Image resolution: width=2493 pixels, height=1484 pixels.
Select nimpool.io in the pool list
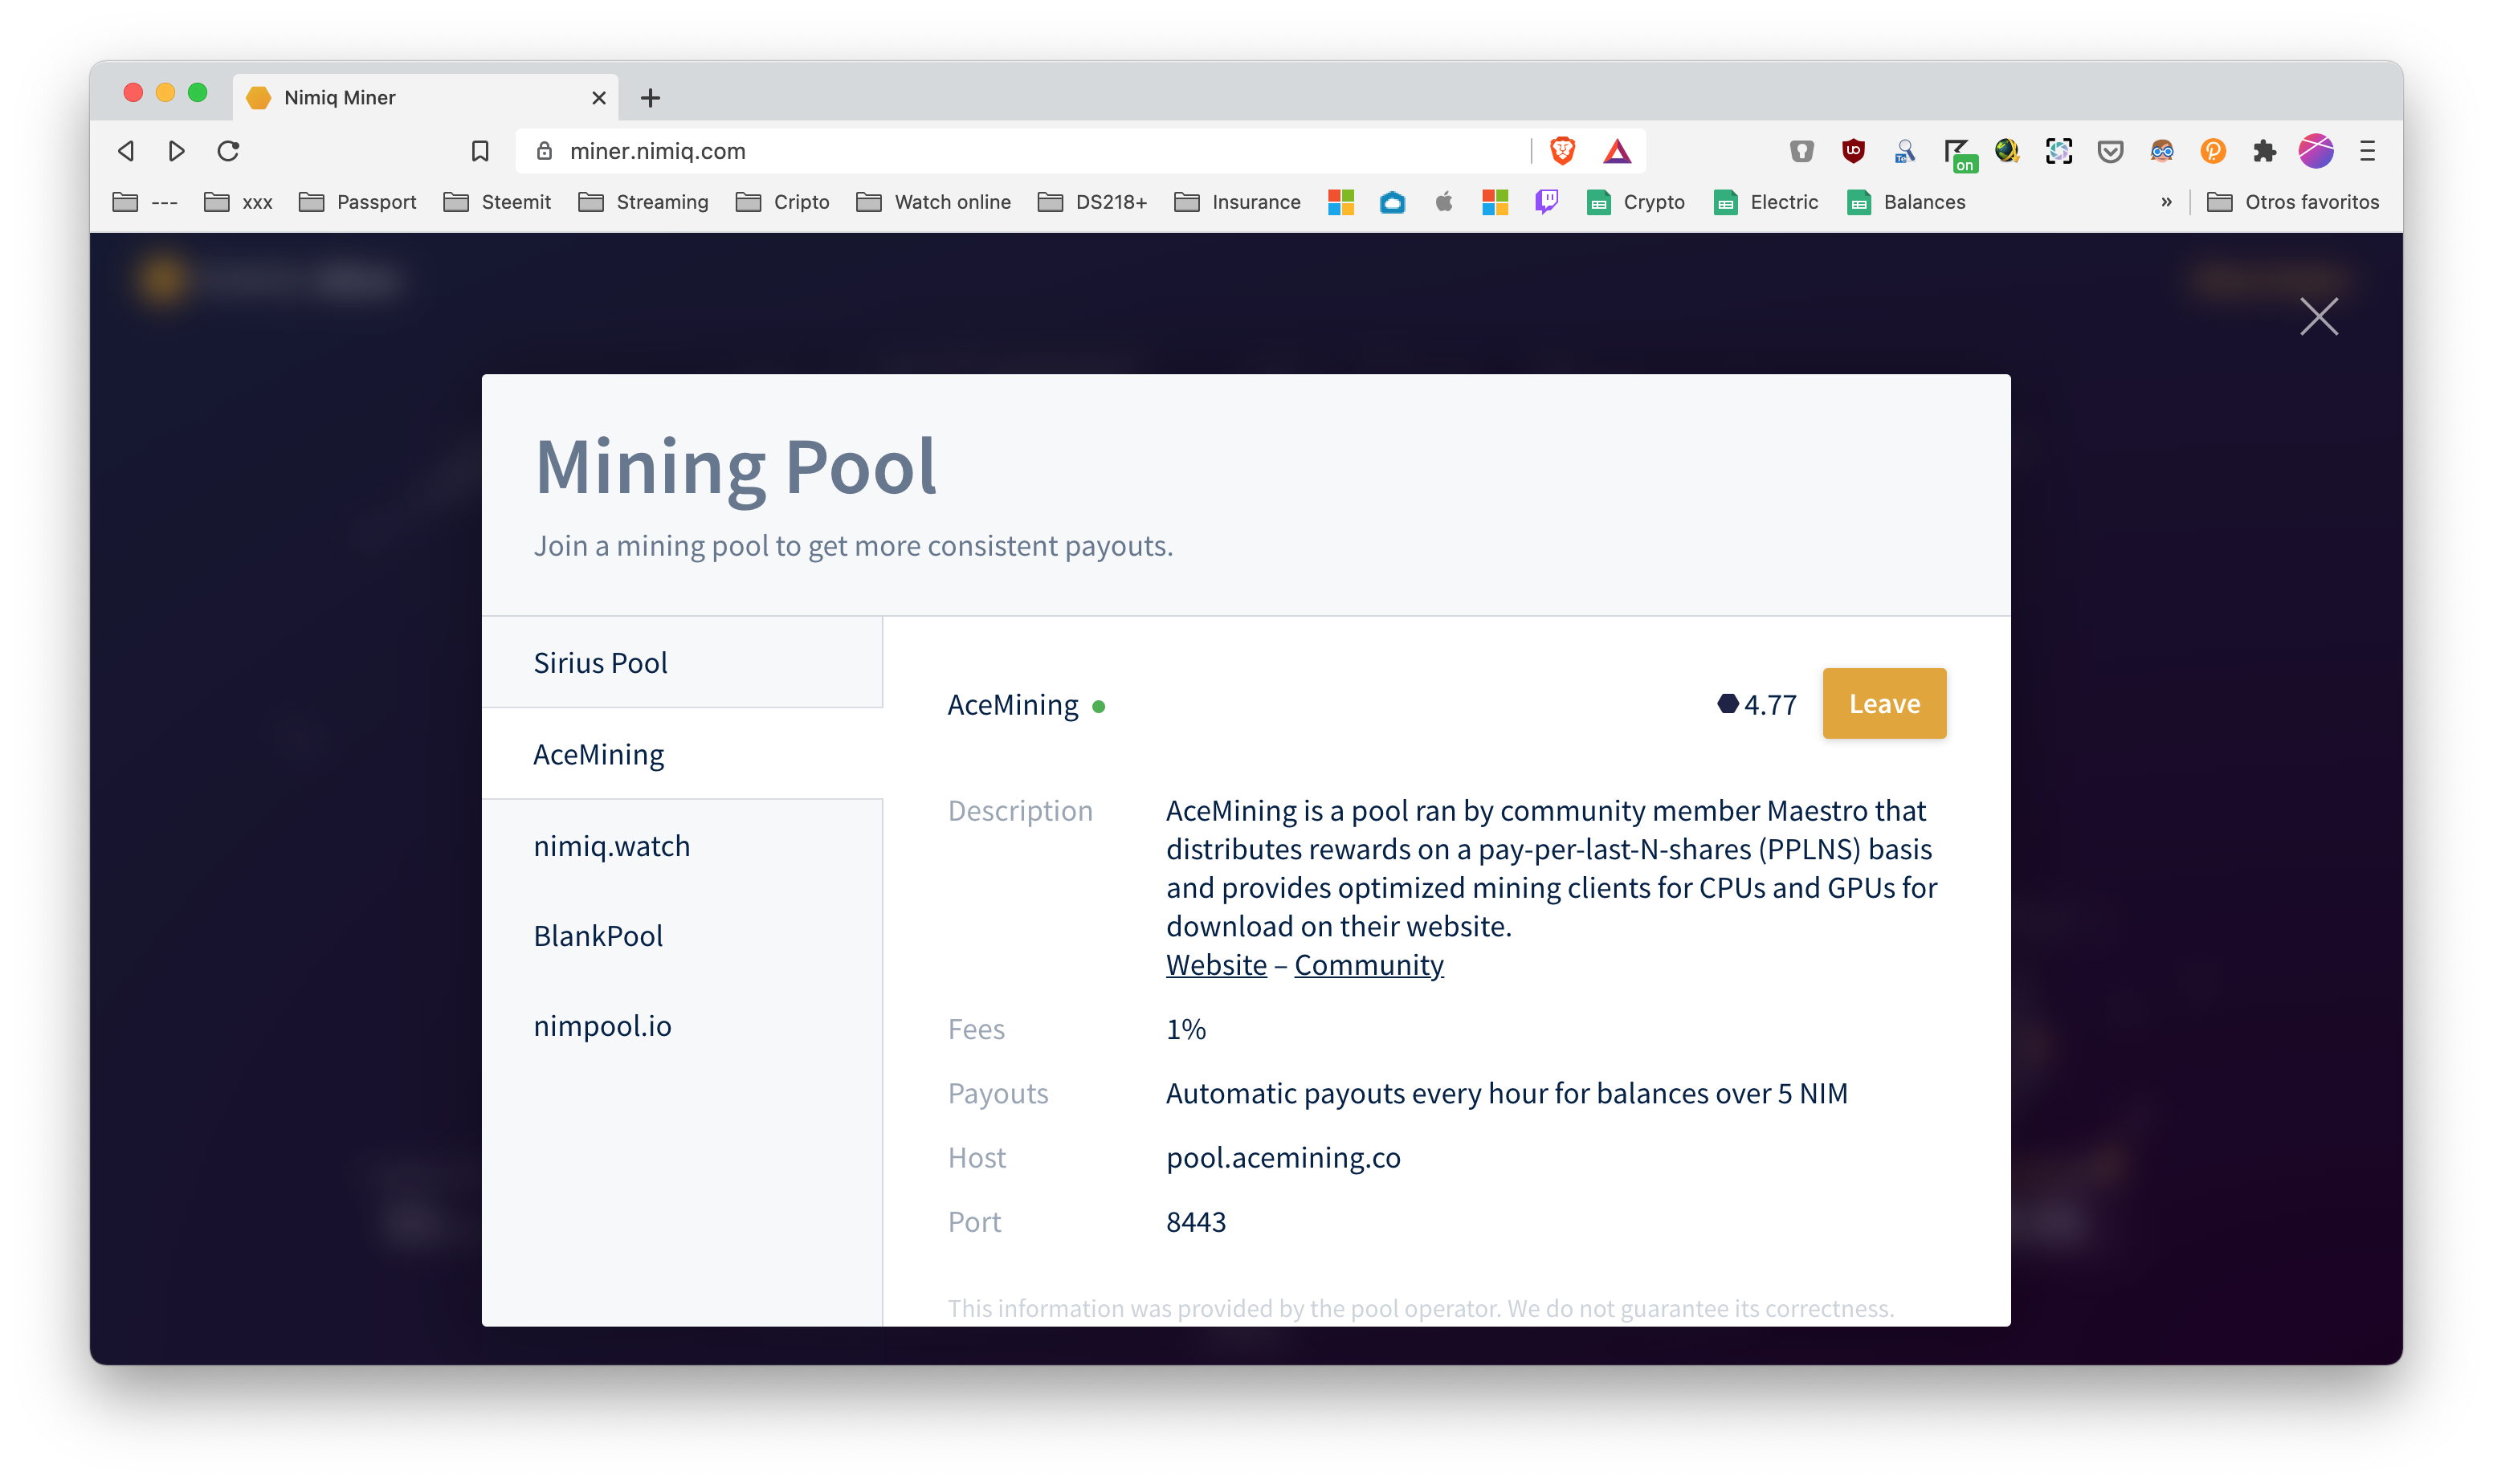point(682,1026)
